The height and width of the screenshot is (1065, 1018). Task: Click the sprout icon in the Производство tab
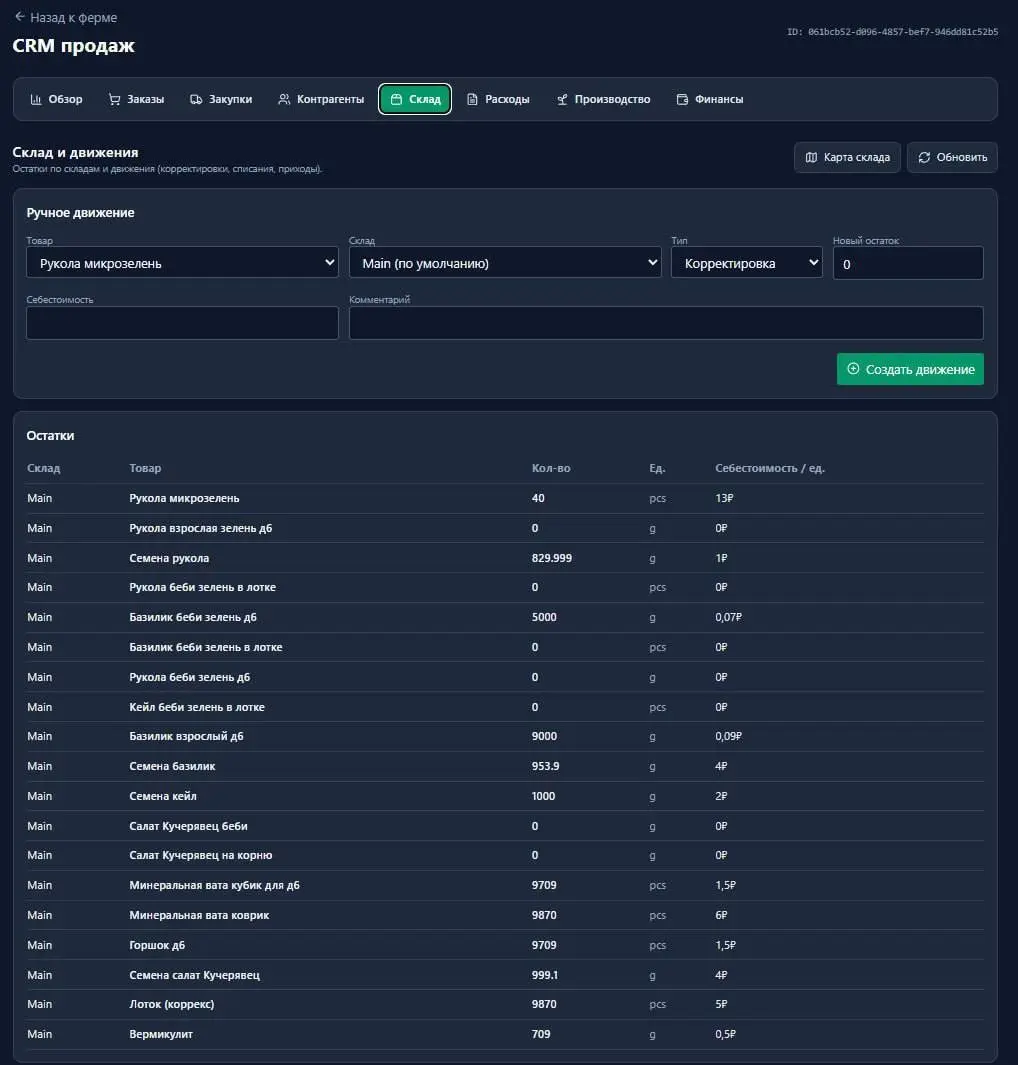pos(562,99)
